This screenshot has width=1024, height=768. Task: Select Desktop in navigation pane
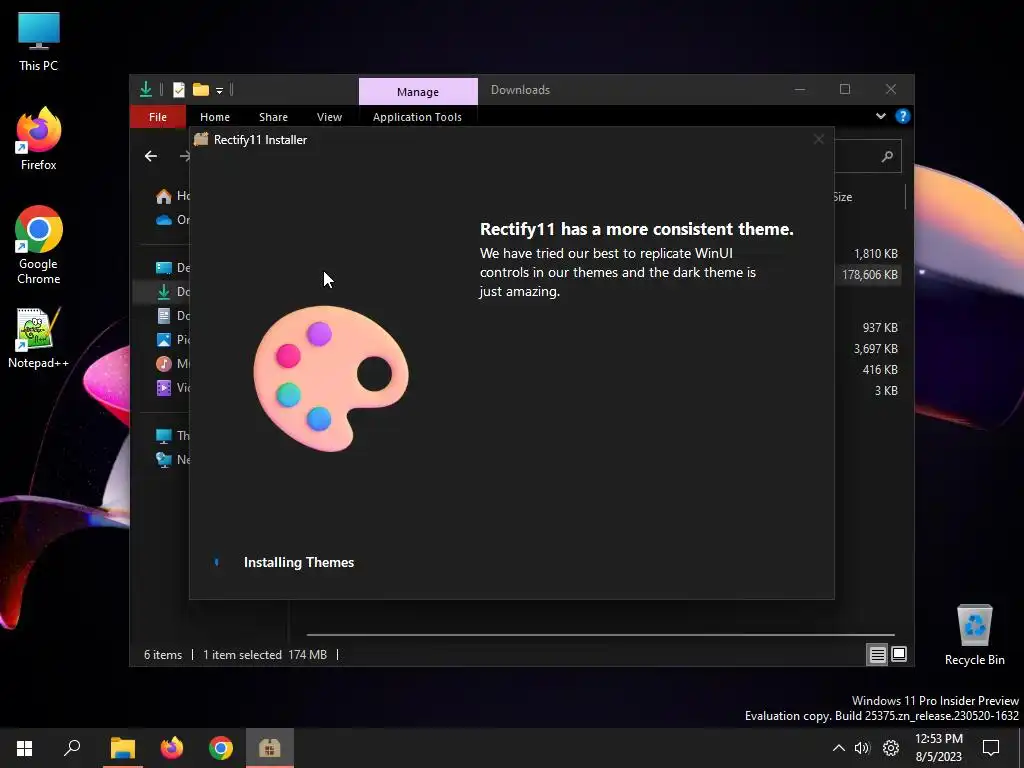point(172,267)
